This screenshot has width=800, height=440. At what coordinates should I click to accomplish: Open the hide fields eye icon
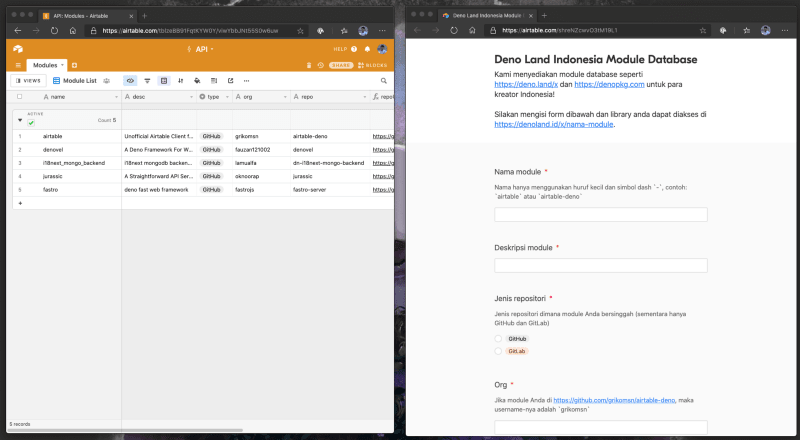pyautogui.click(x=130, y=81)
